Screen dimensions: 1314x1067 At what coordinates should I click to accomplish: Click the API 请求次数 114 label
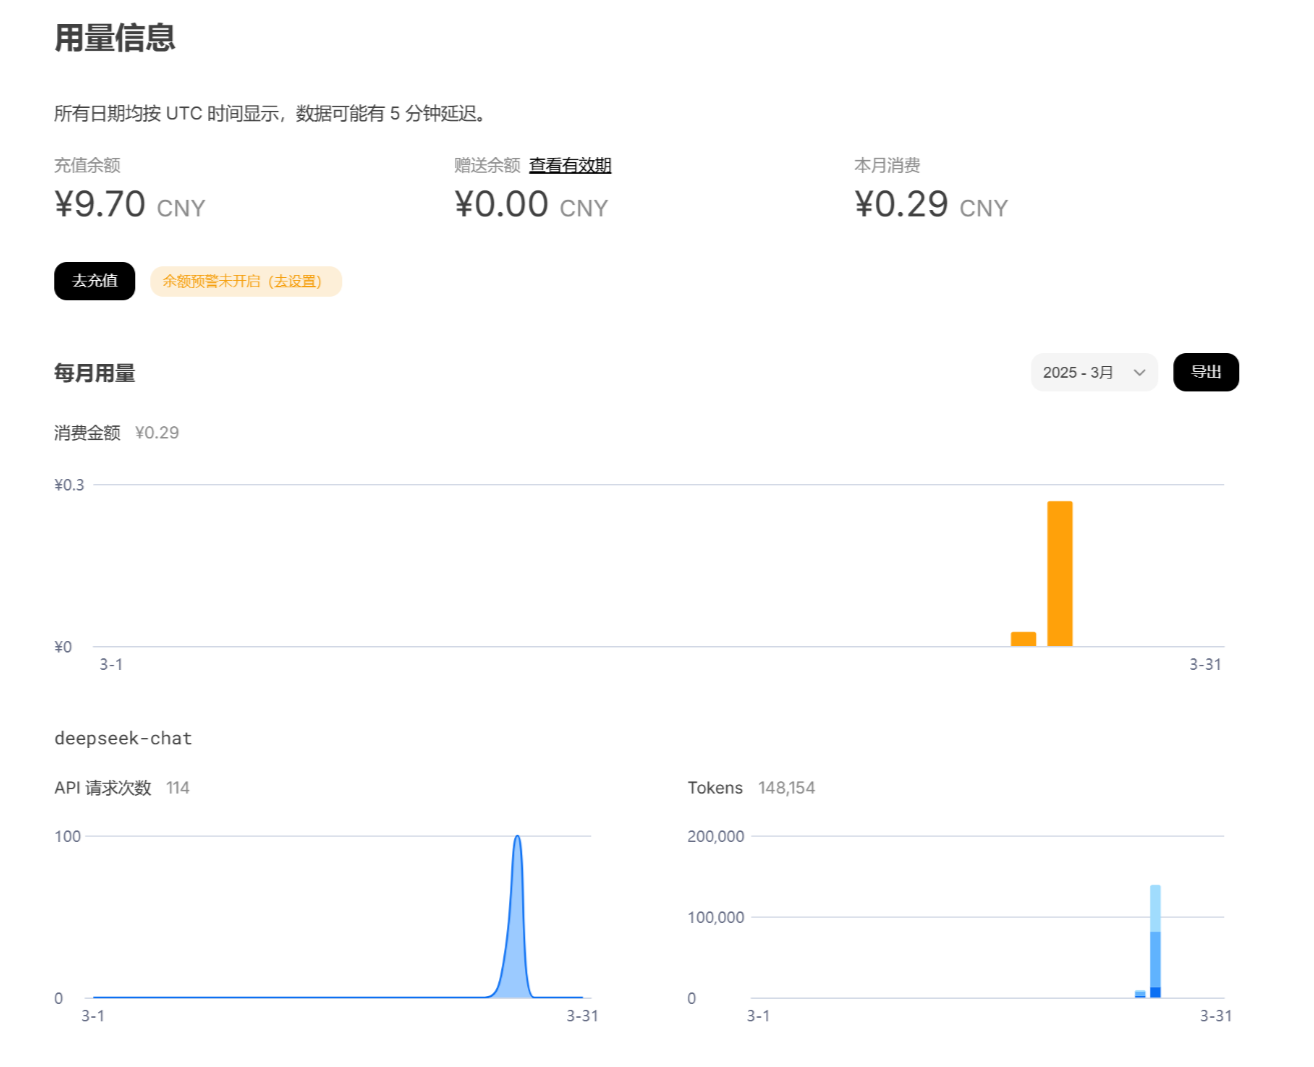[x=121, y=788]
